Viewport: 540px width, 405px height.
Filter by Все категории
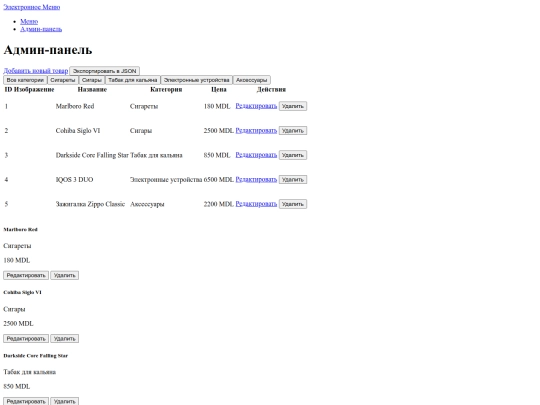pyautogui.click(x=25, y=80)
